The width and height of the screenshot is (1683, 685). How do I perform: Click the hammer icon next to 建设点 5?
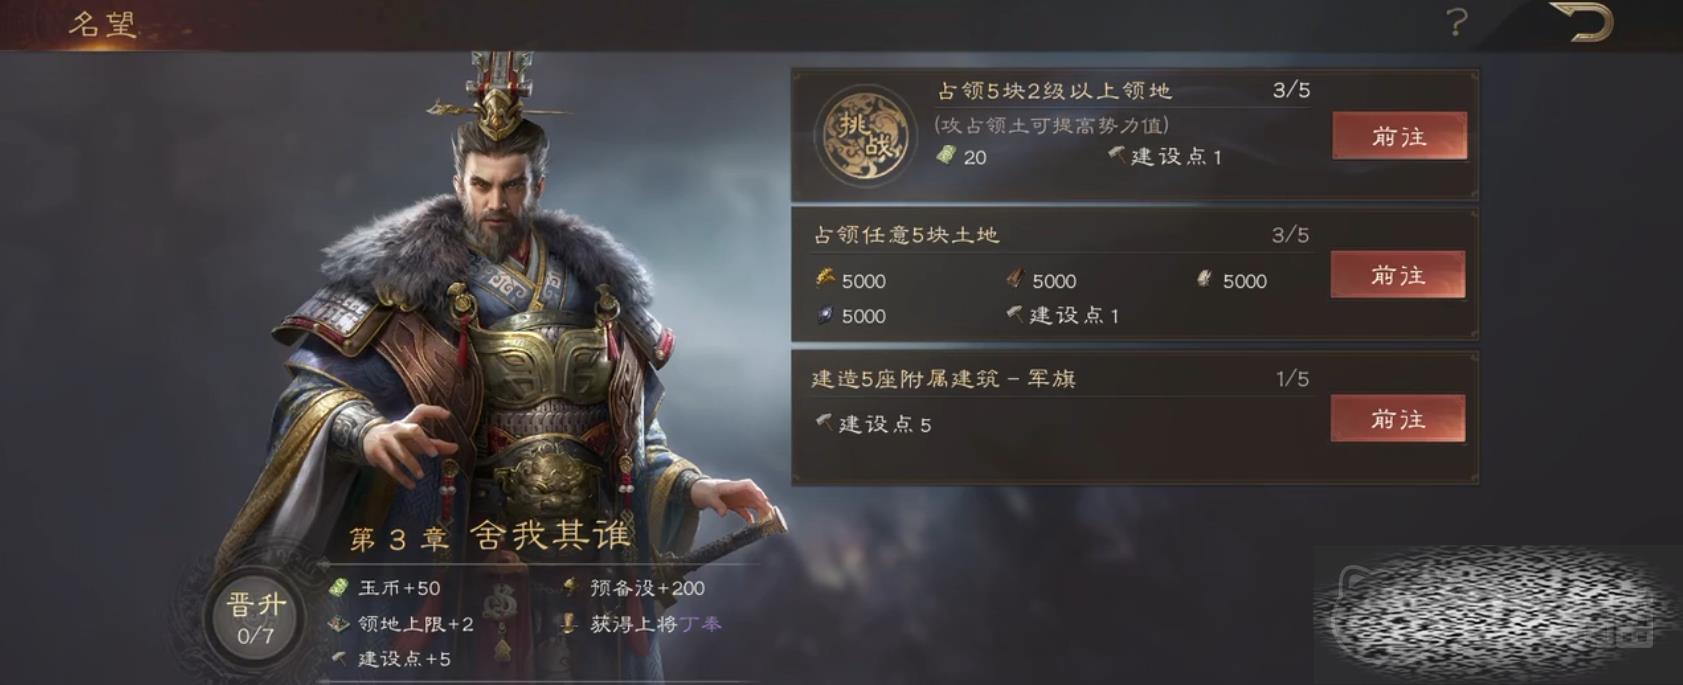[x=823, y=423]
